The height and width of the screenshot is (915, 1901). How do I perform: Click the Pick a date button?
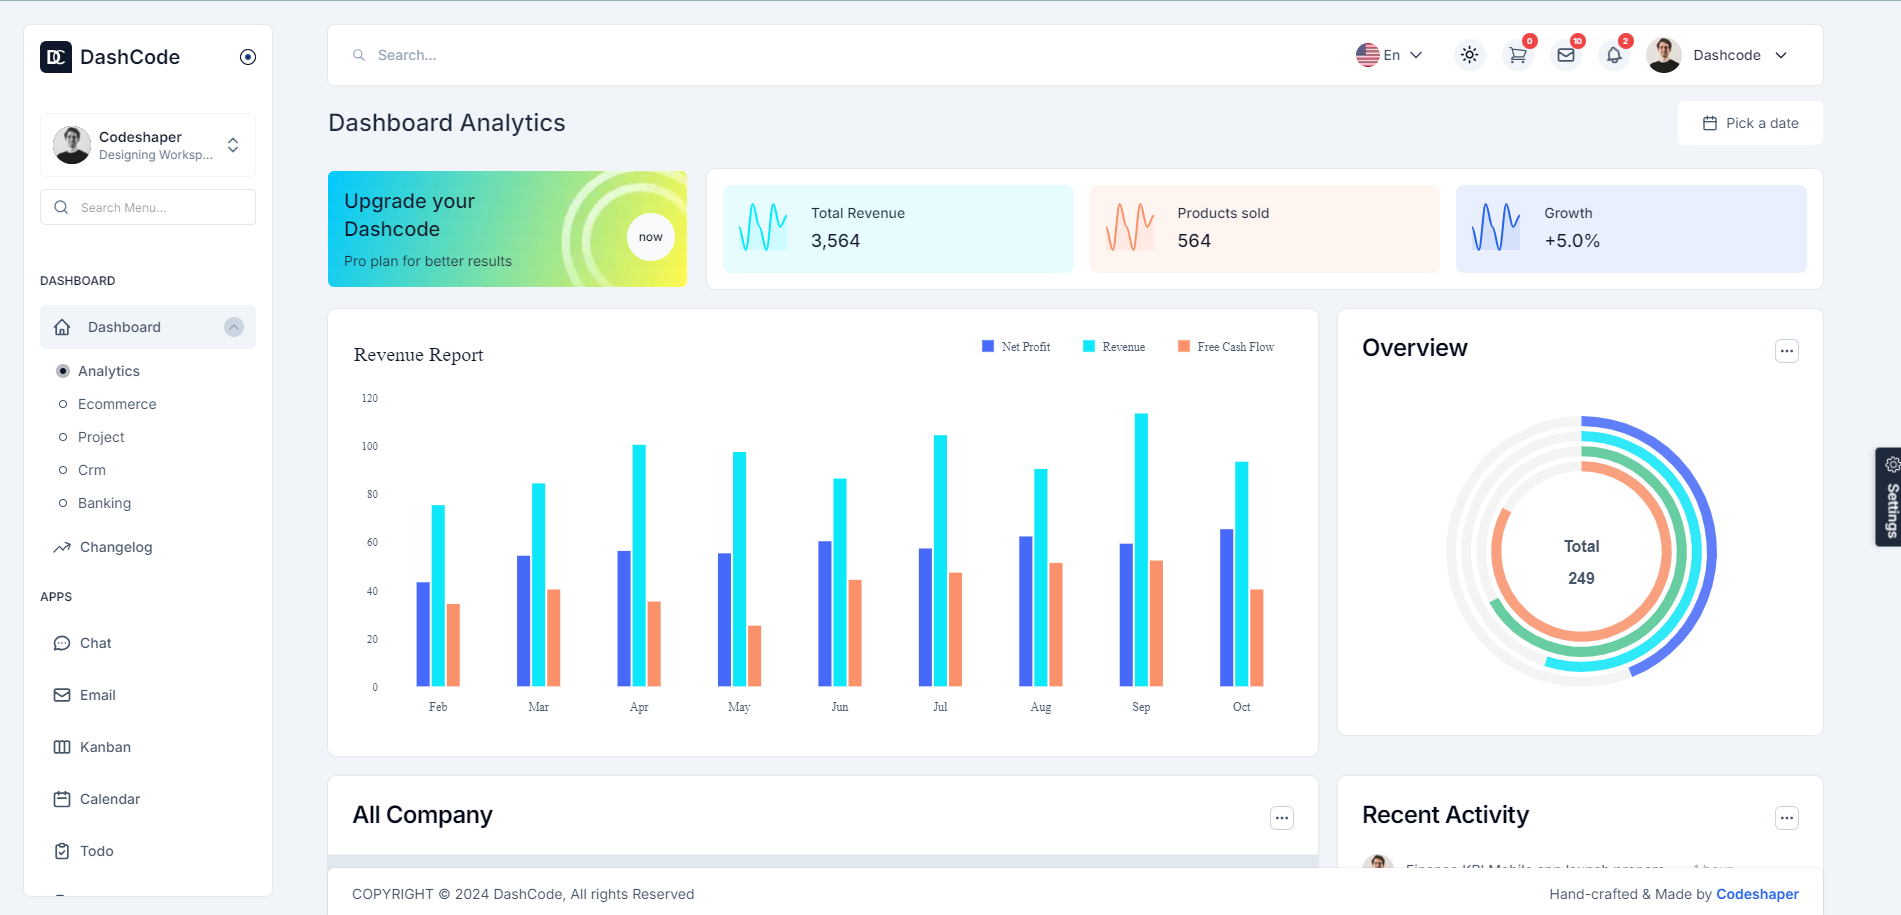click(1749, 122)
